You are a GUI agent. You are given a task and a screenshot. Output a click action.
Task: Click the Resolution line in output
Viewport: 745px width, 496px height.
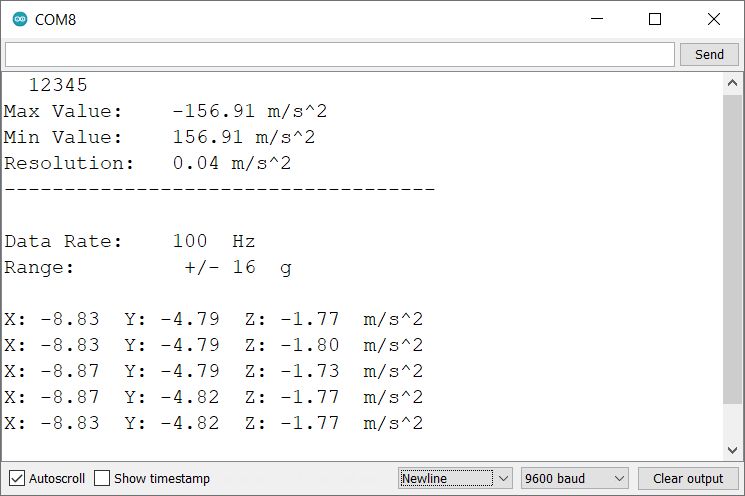[148, 162]
